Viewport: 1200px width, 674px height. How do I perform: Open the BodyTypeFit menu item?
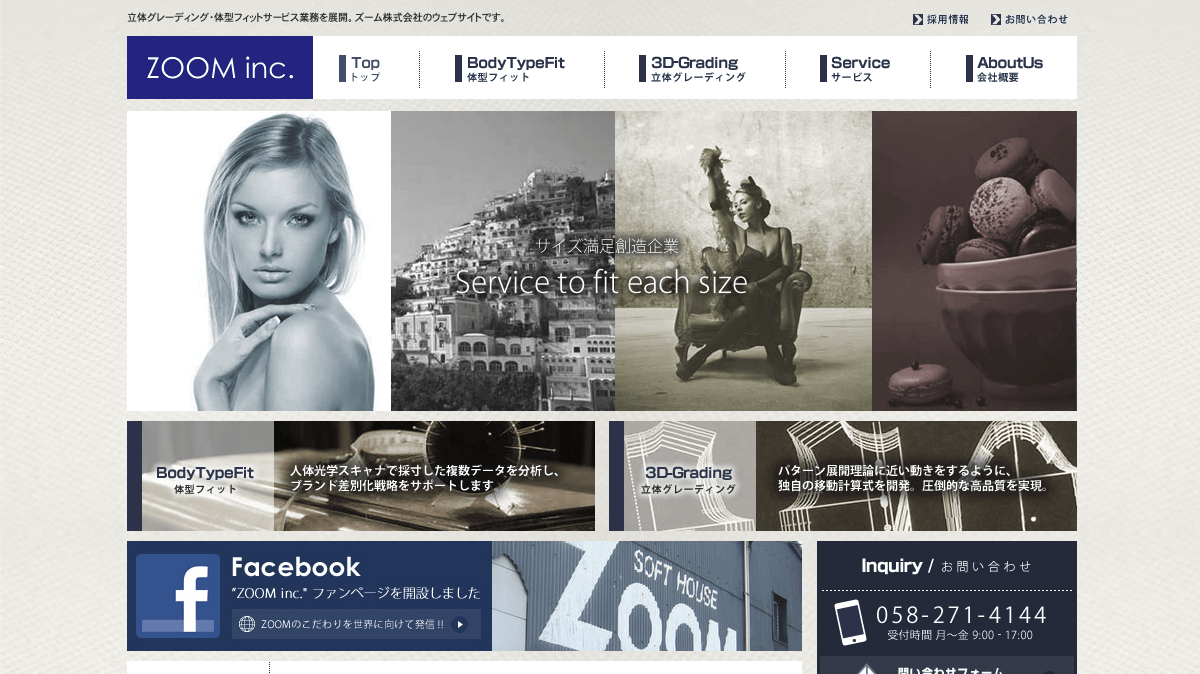coord(510,68)
